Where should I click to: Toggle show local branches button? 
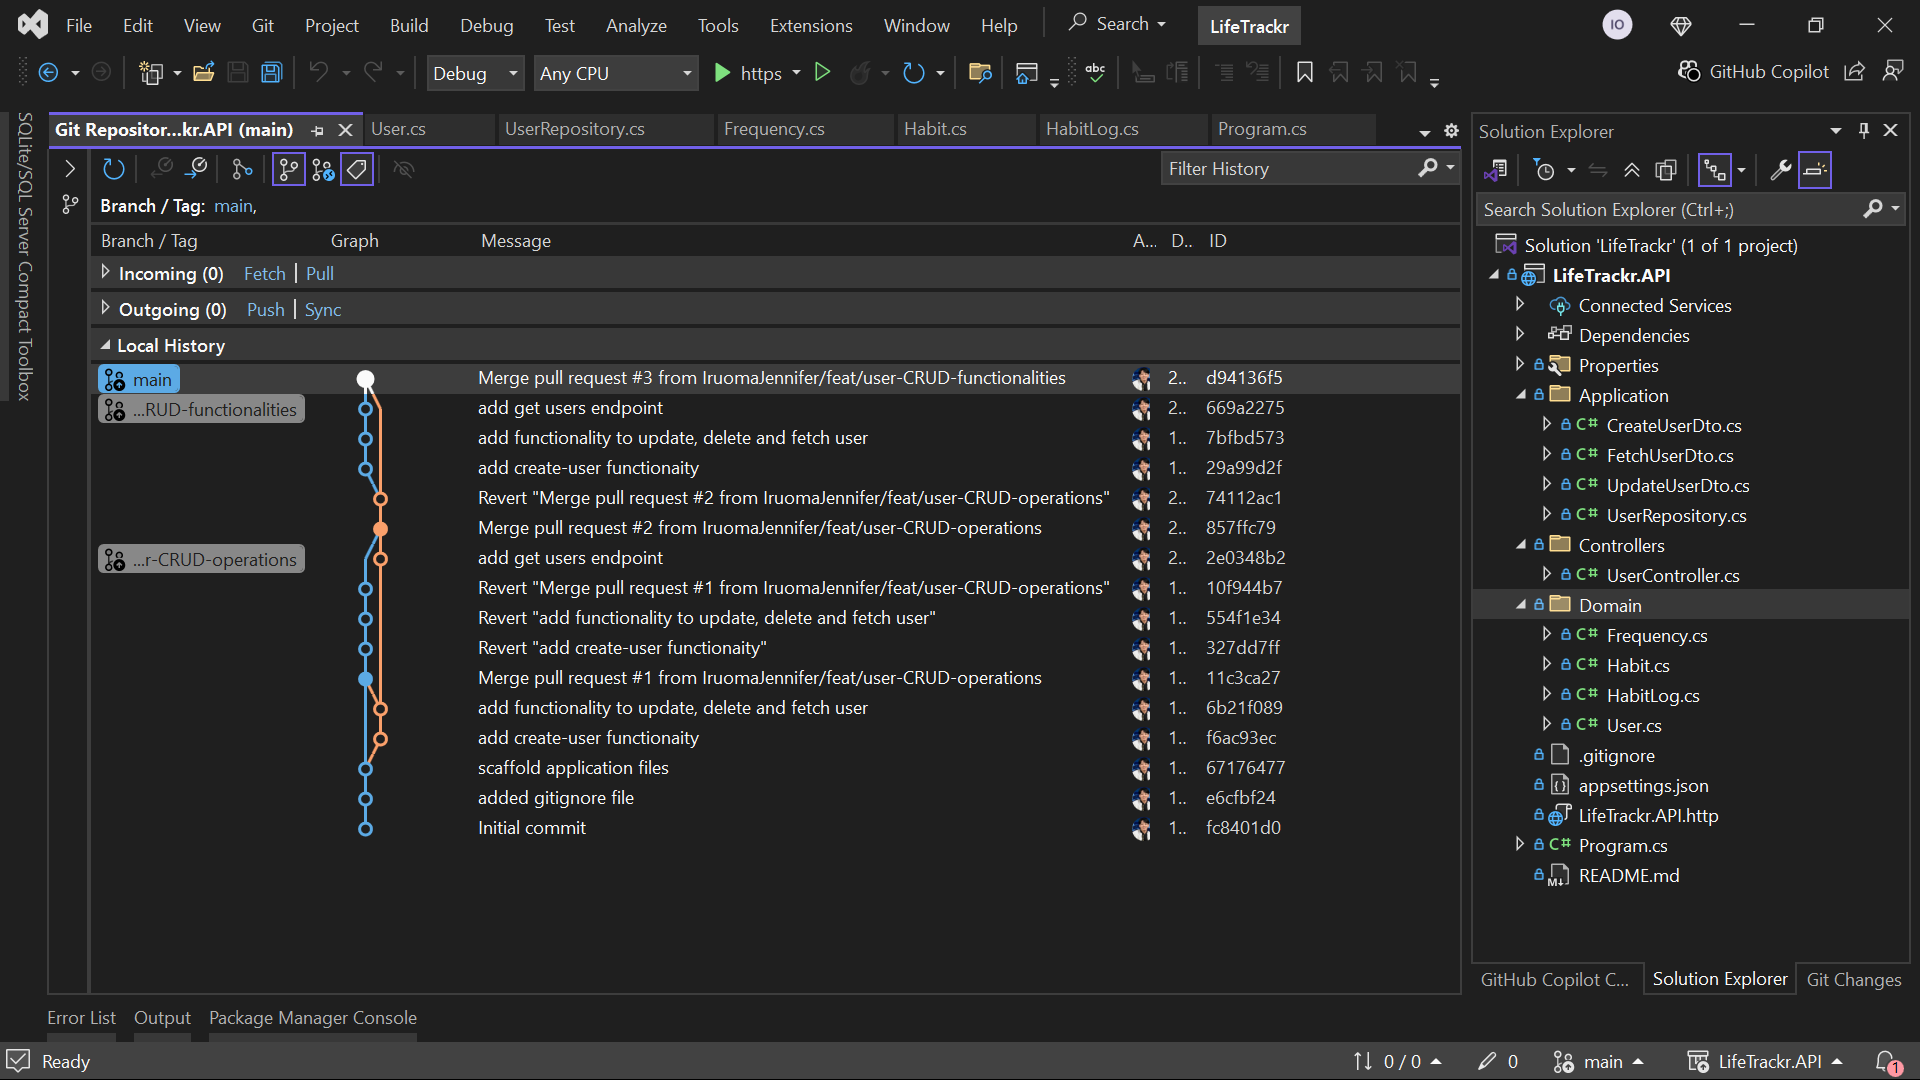288,170
